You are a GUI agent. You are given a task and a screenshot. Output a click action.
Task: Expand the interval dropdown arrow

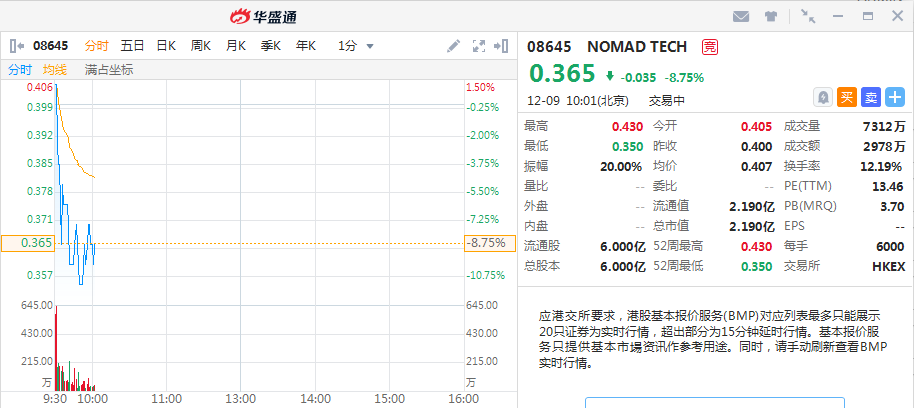pos(370,46)
